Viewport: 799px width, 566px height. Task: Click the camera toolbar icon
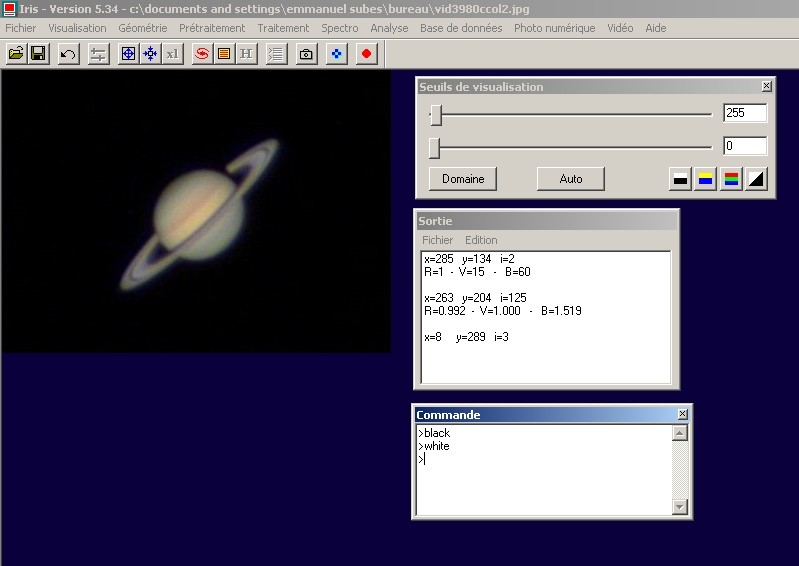click(x=306, y=53)
